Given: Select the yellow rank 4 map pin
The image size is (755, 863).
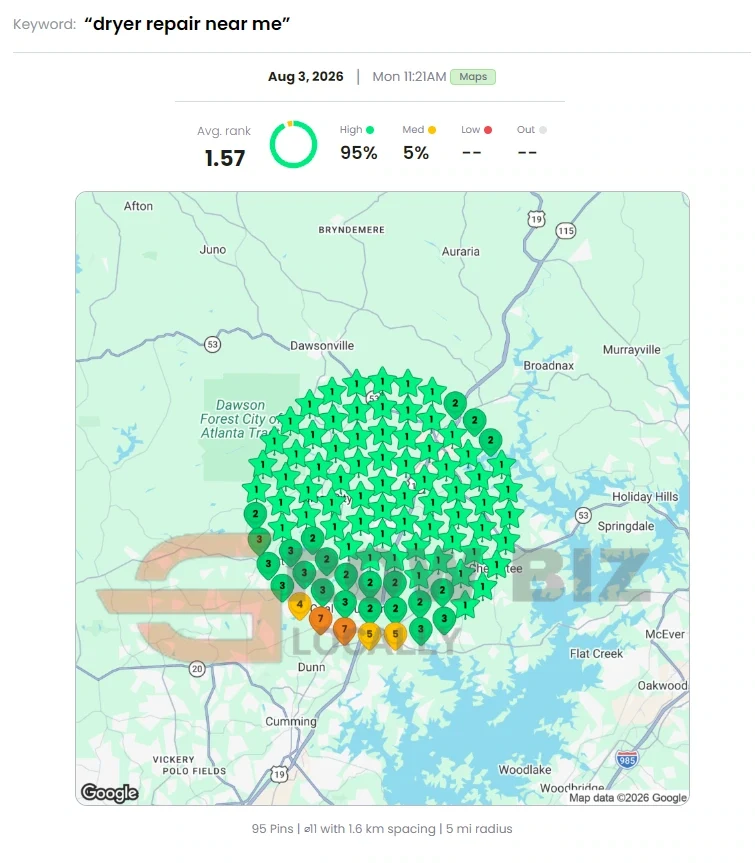Looking at the screenshot, I should 299,605.
